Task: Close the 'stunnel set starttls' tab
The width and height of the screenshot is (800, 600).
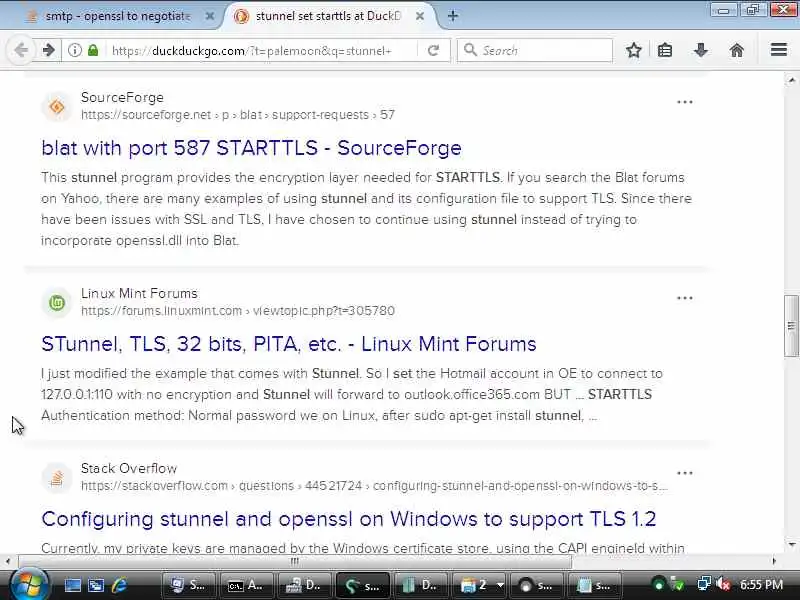Action: pyautogui.click(x=419, y=16)
